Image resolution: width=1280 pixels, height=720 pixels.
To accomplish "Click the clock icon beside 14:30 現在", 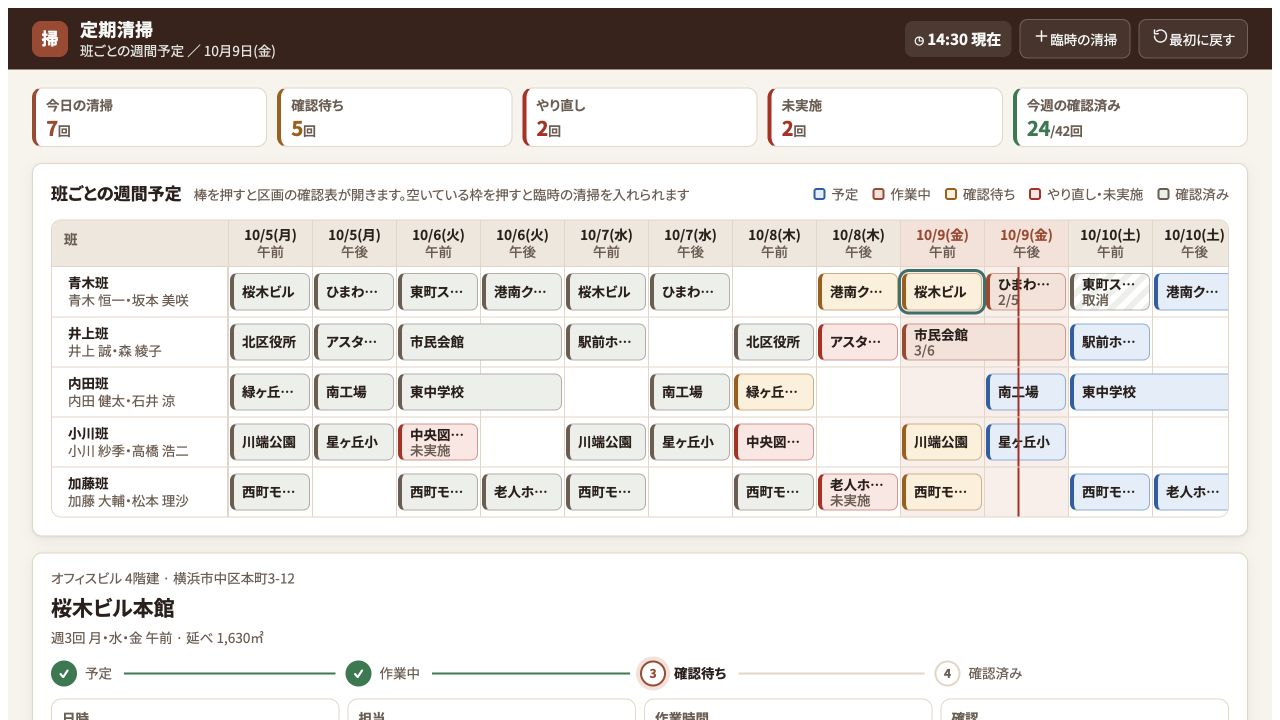I will point(919,40).
